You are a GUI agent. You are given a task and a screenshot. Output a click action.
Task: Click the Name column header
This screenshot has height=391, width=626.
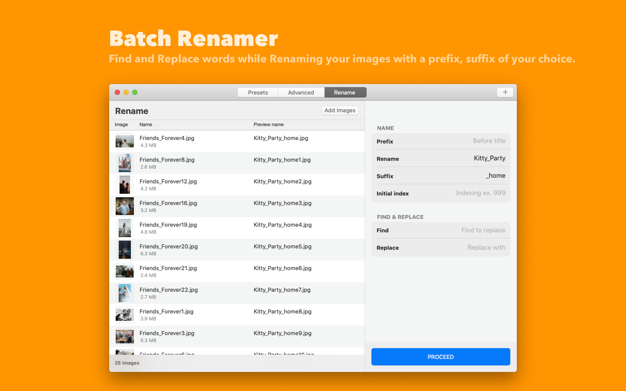click(x=146, y=125)
